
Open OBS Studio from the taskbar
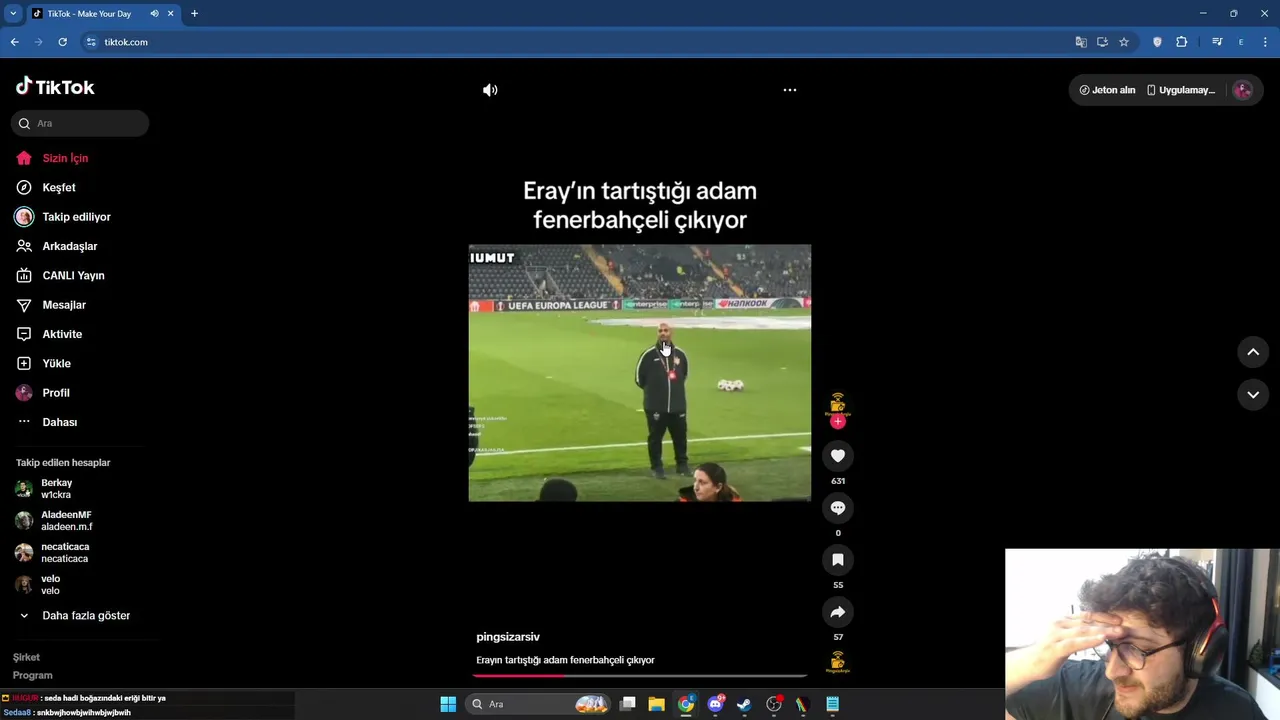774,704
